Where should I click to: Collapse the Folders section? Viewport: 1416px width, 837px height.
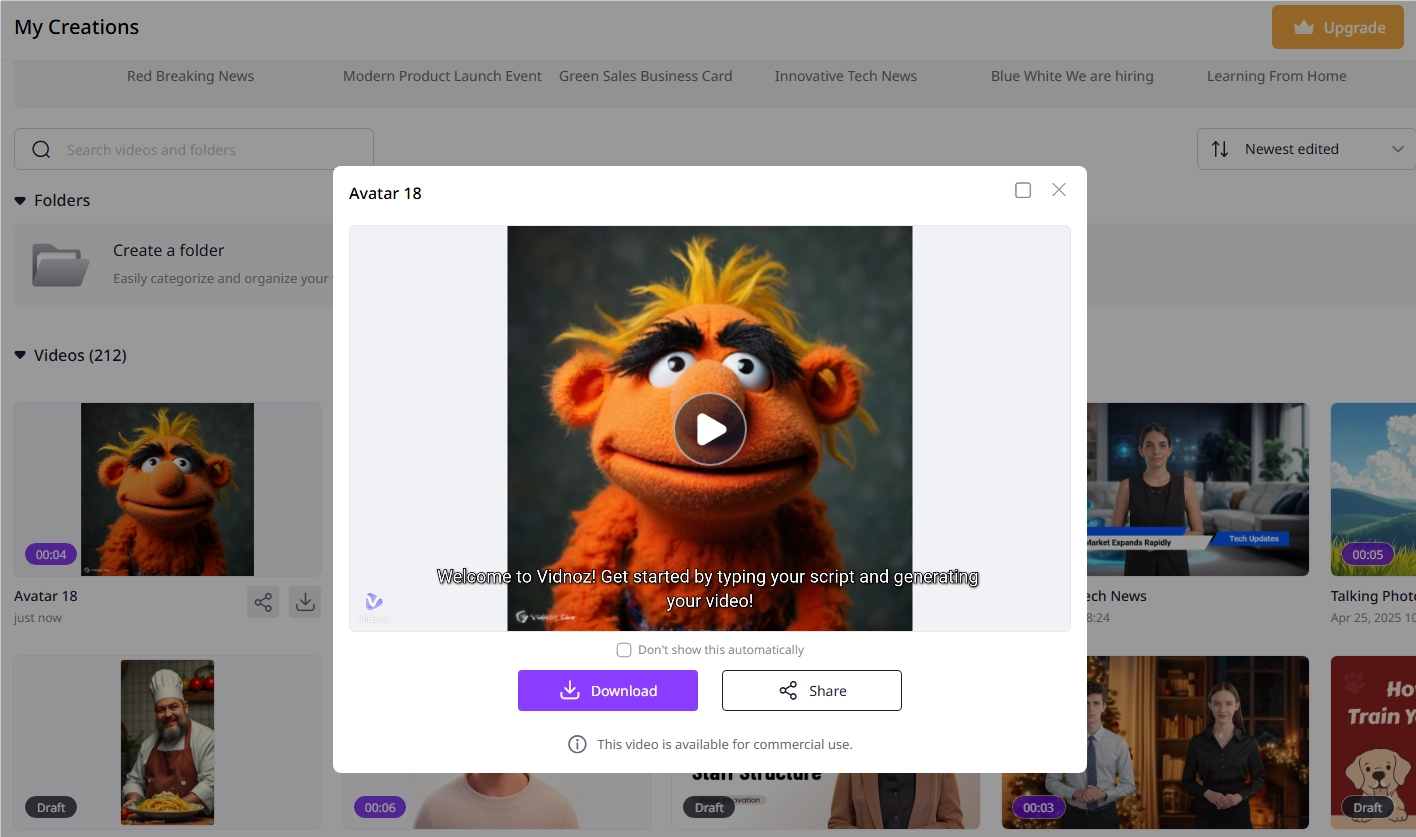click(x=20, y=200)
